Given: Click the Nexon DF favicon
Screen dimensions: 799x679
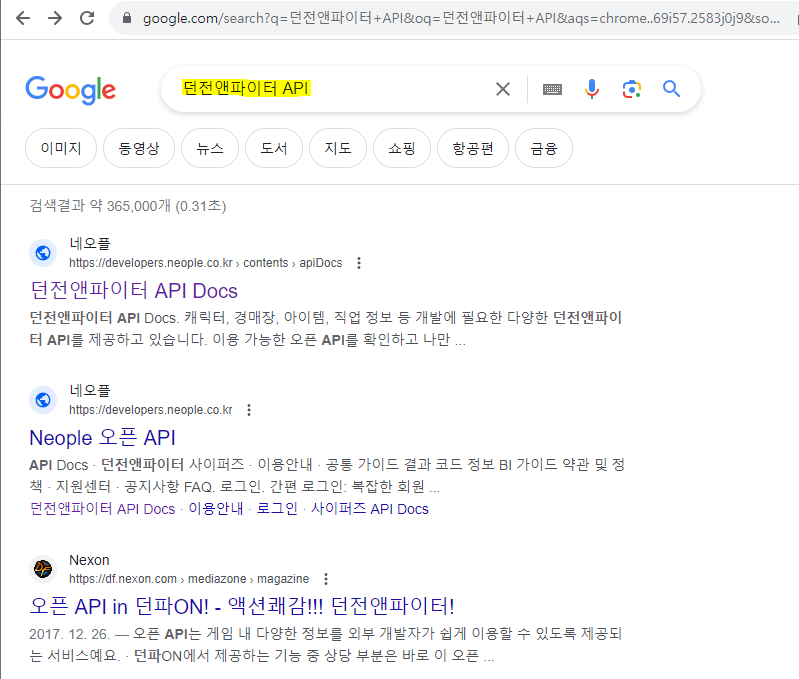Looking at the screenshot, I should (43, 568).
